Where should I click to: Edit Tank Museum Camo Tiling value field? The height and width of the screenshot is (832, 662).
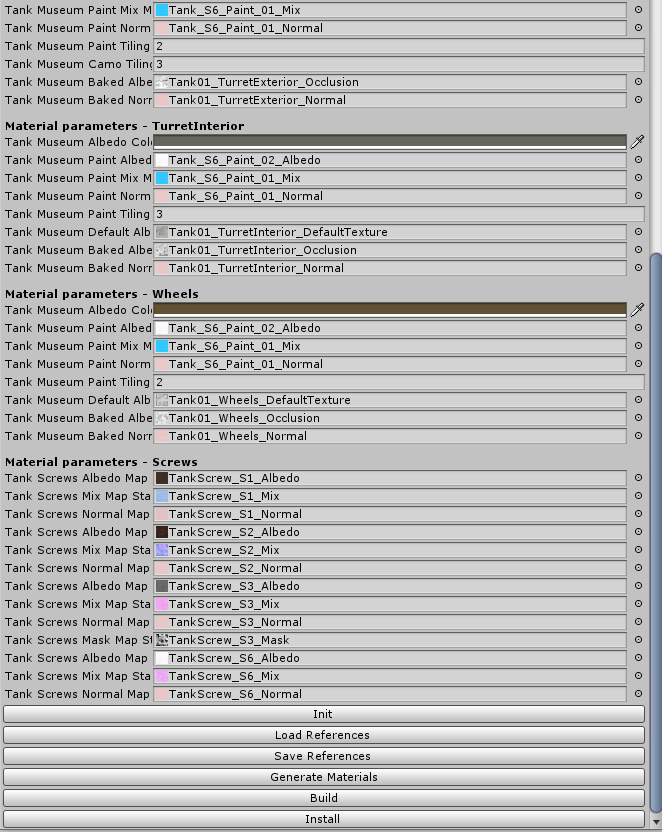point(399,64)
